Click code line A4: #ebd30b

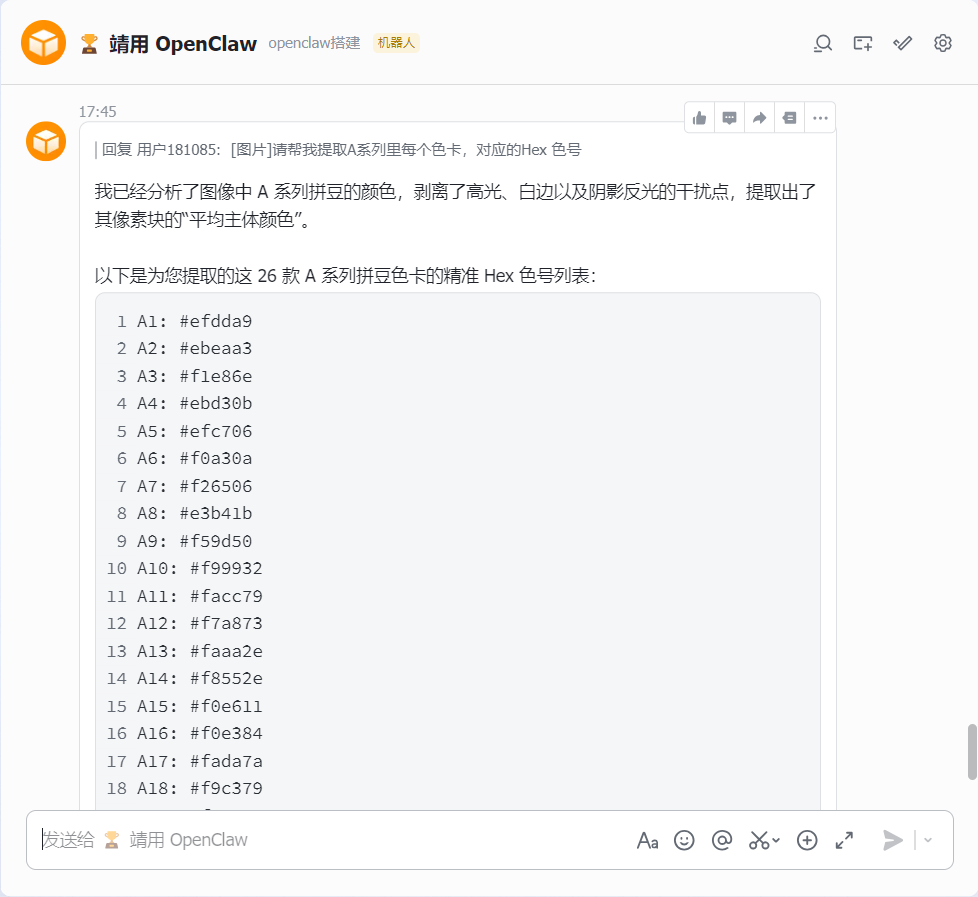point(194,404)
